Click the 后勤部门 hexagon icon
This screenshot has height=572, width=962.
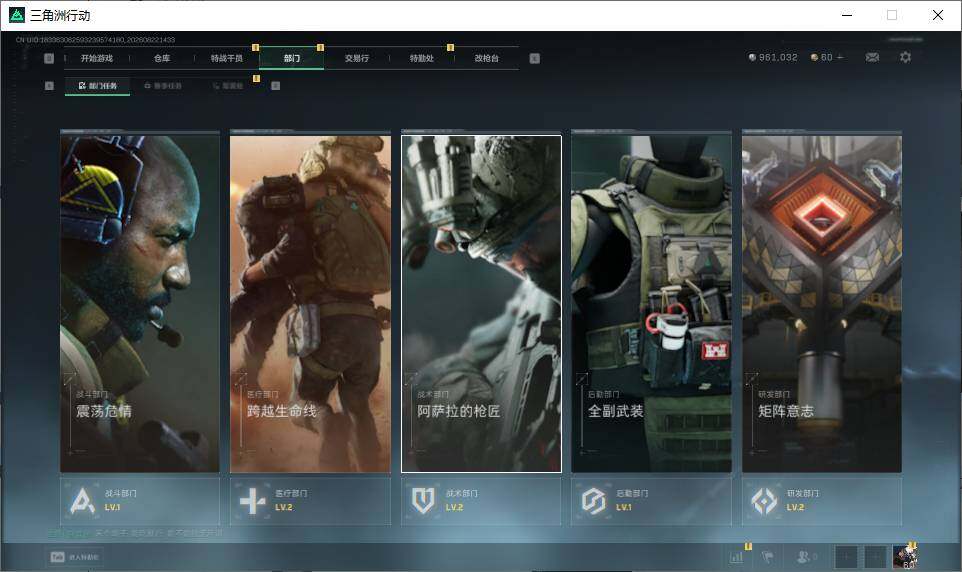click(x=593, y=501)
